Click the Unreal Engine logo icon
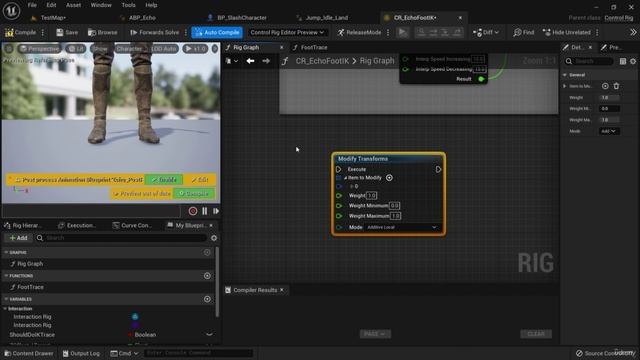Screen dimensions: 640x360 (11, 11)
